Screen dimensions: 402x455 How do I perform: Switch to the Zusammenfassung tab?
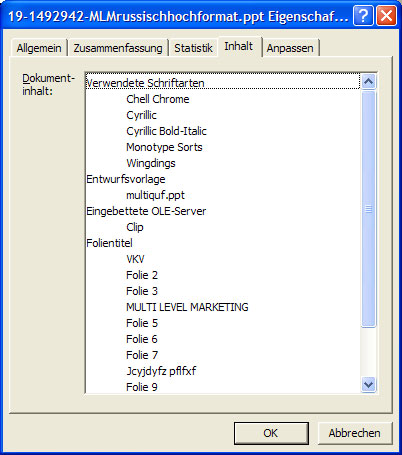(118, 48)
